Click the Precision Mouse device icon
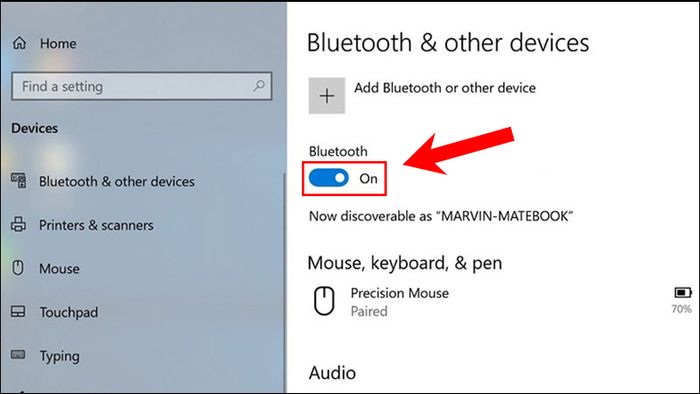This screenshot has height=394, width=700. click(324, 301)
